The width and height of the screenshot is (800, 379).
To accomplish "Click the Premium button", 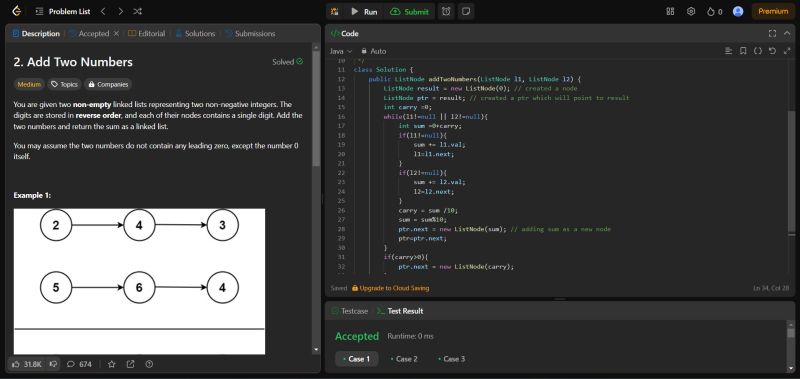I will (773, 11).
